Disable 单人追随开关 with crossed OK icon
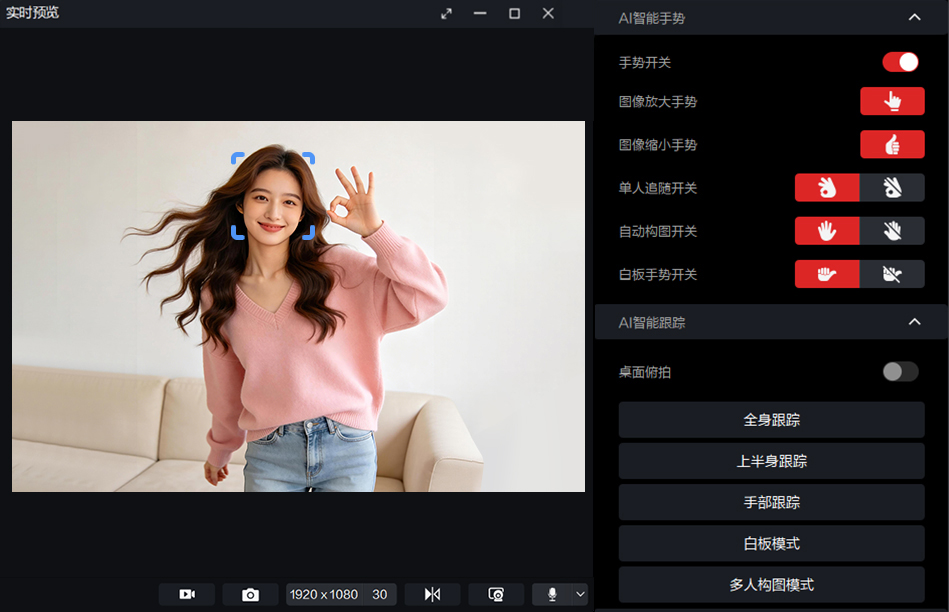This screenshot has width=949, height=612. [x=892, y=188]
